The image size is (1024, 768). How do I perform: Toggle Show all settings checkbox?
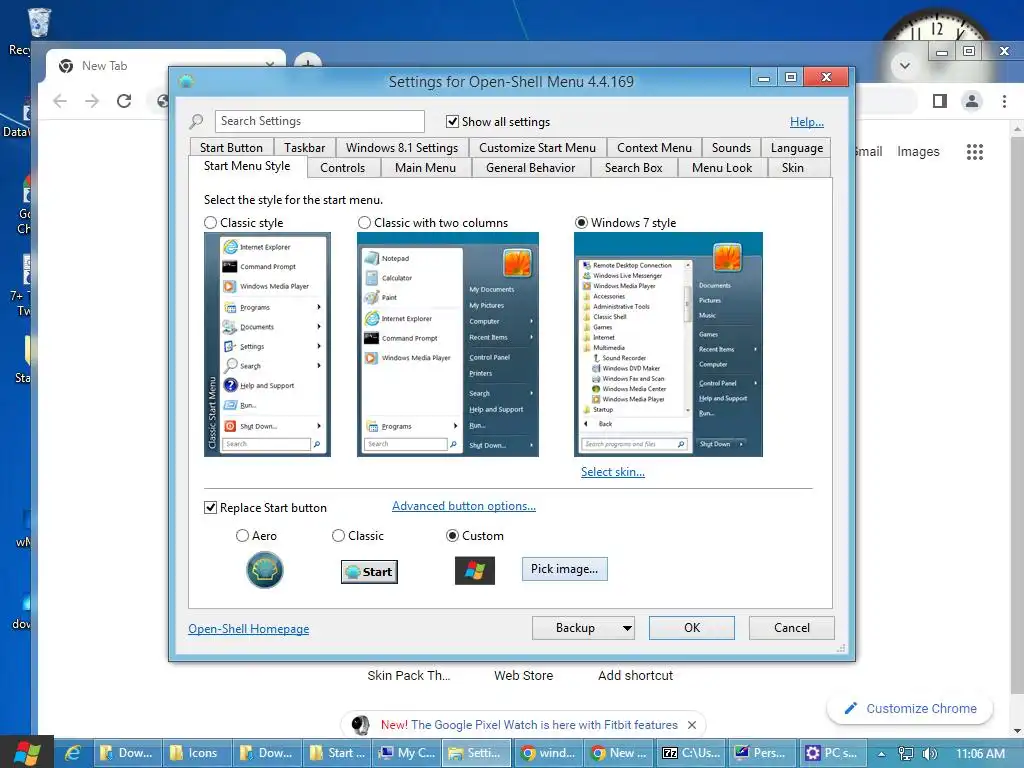pyautogui.click(x=452, y=121)
